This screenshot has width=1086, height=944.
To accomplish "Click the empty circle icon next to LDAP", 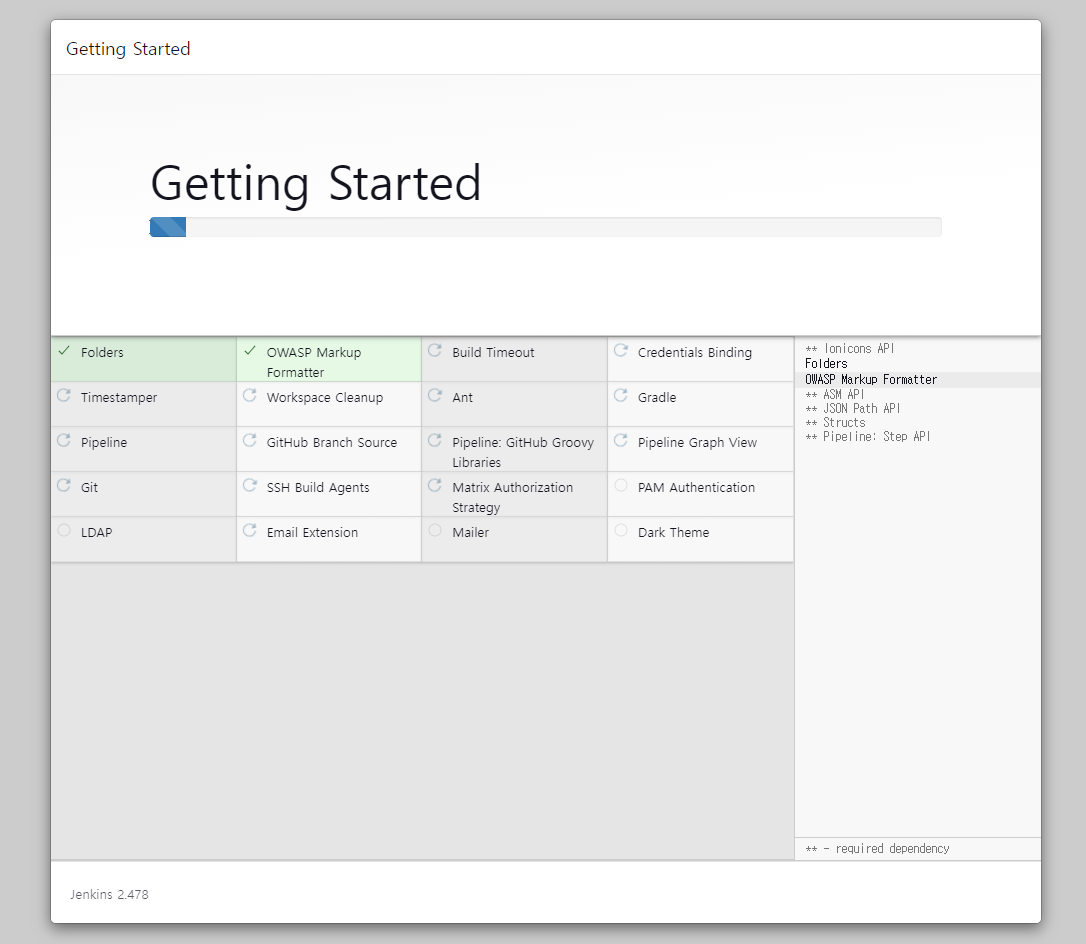I will [x=64, y=531].
